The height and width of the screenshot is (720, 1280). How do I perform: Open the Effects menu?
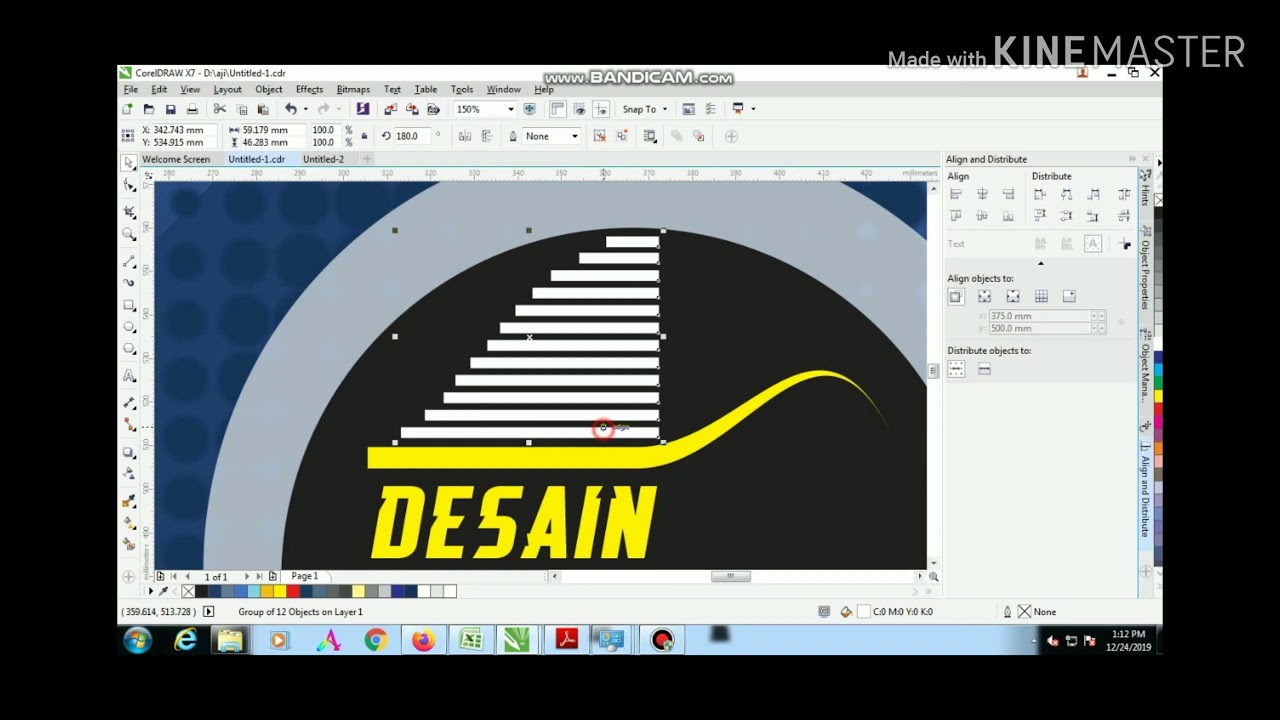tap(309, 90)
